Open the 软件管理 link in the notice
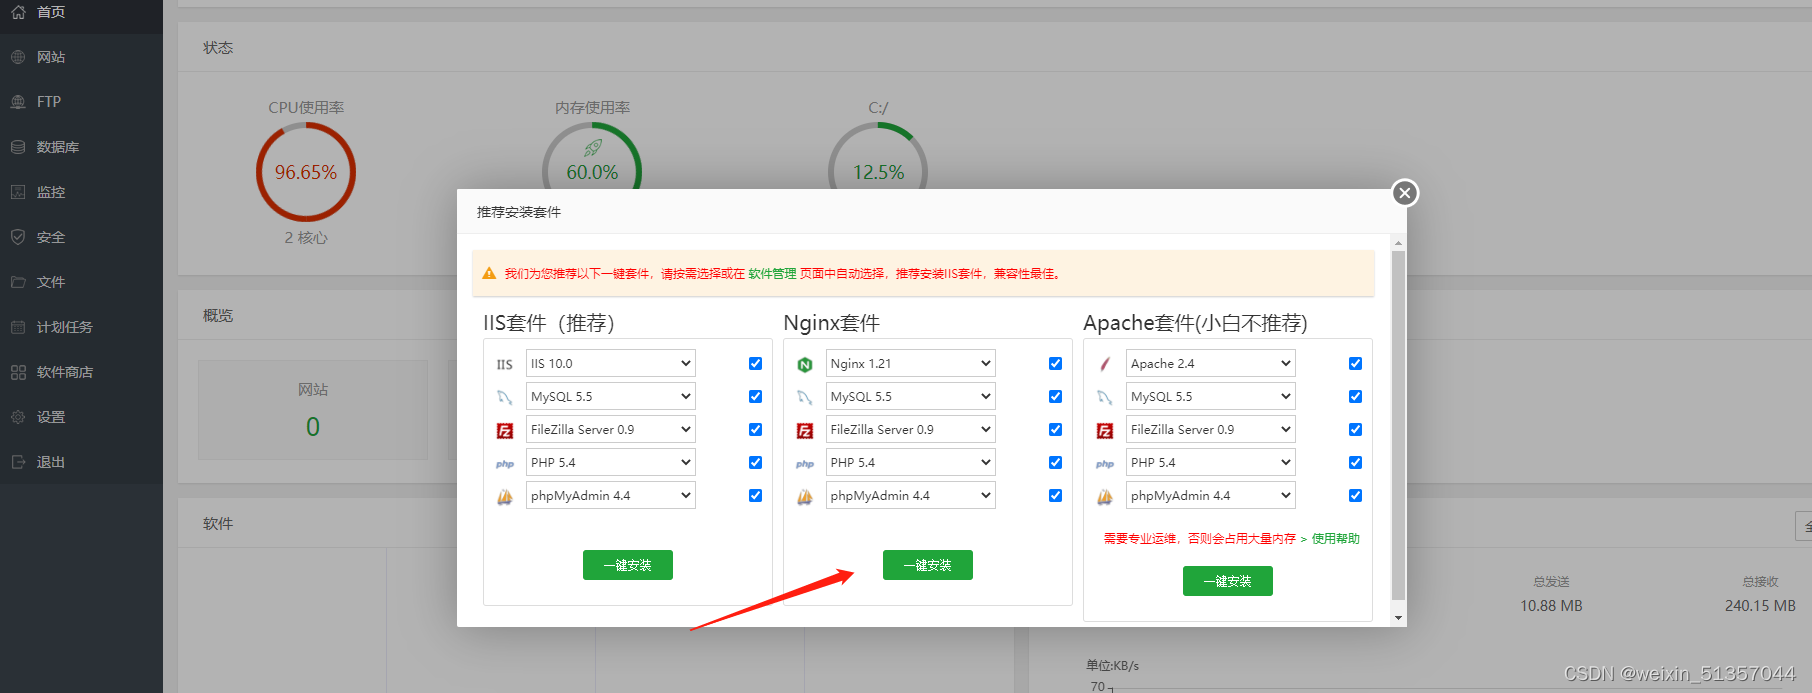Image resolution: width=1812 pixels, height=693 pixels. click(x=772, y=273)
